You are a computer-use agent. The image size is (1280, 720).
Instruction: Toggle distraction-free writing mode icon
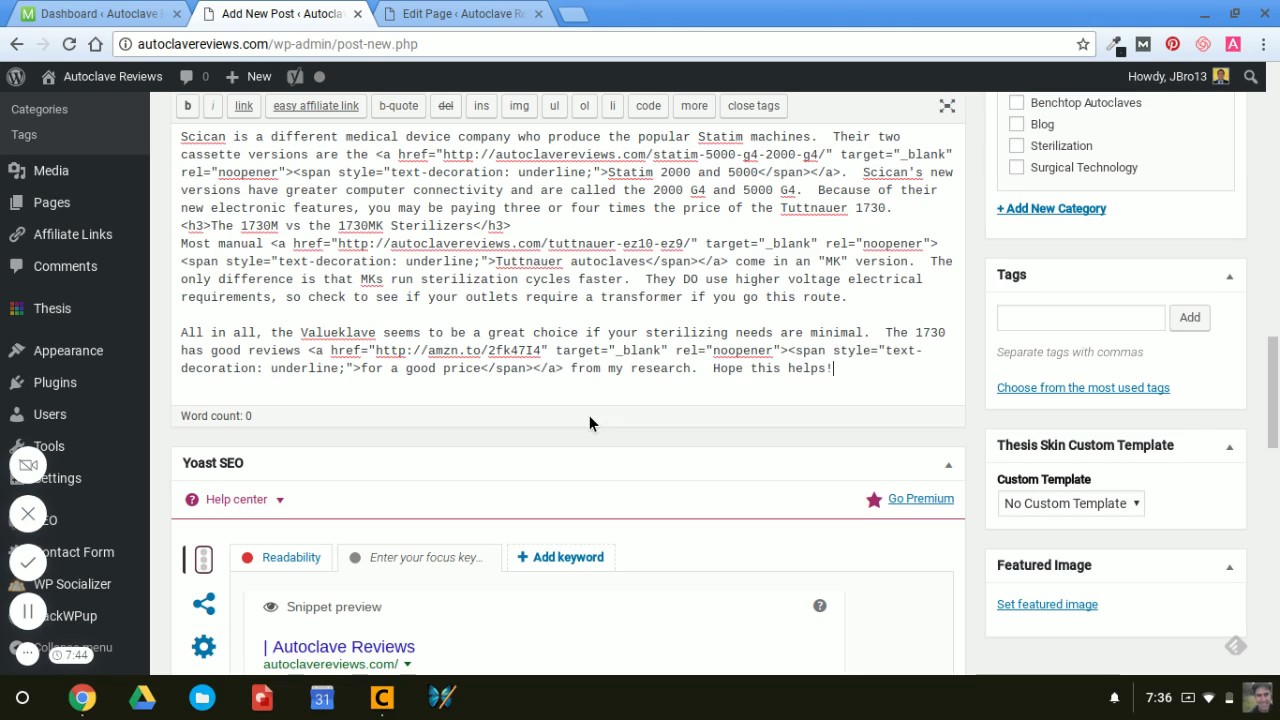pyautogui.click(x=947, y=105)
